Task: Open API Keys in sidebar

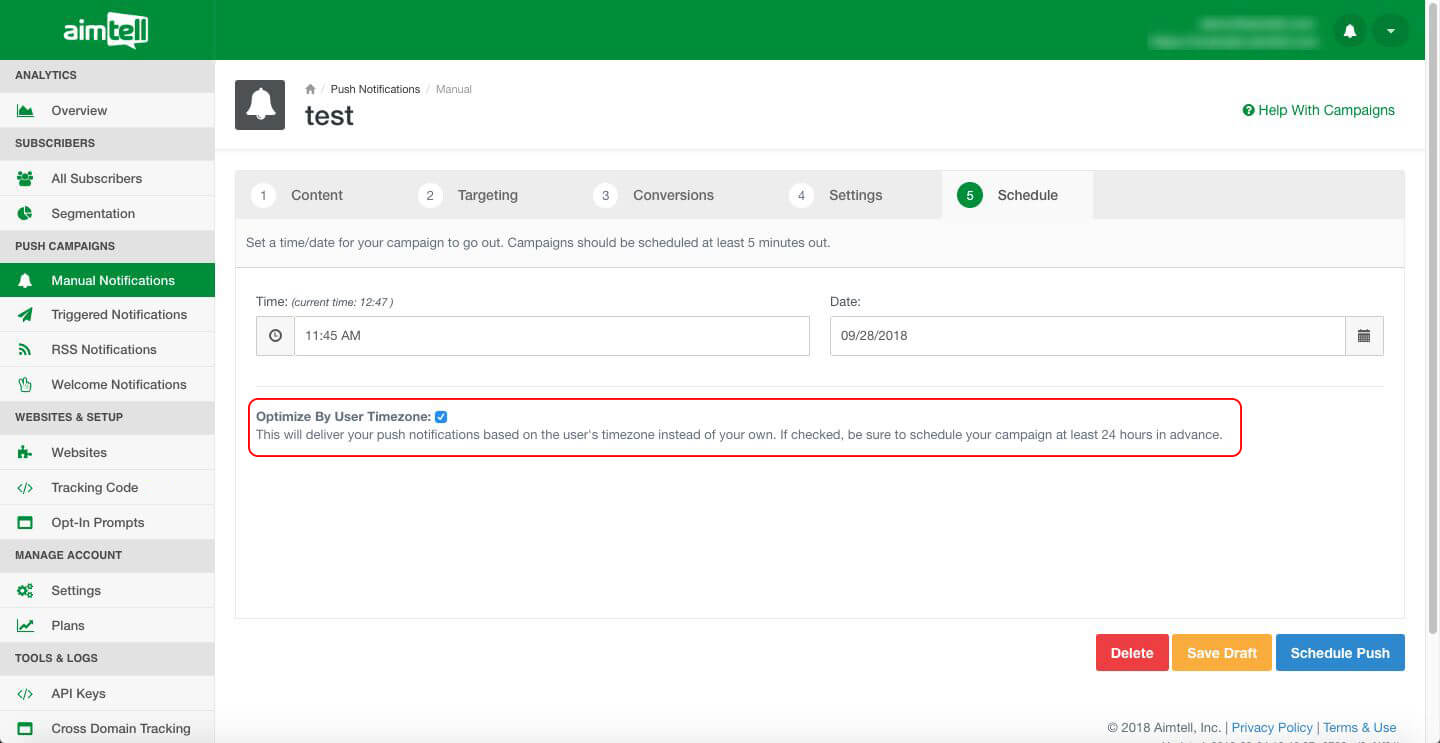Action: tap(107, 694)
